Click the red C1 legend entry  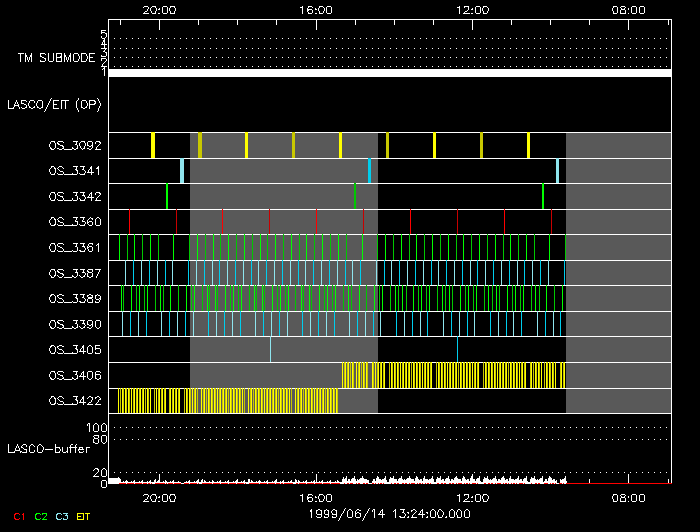coord(19,516)
